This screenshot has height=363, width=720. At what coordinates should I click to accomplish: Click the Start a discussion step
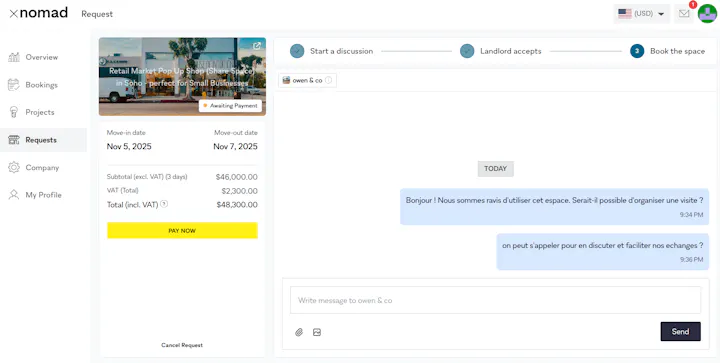pyautogui.click(x=332, y=51)
